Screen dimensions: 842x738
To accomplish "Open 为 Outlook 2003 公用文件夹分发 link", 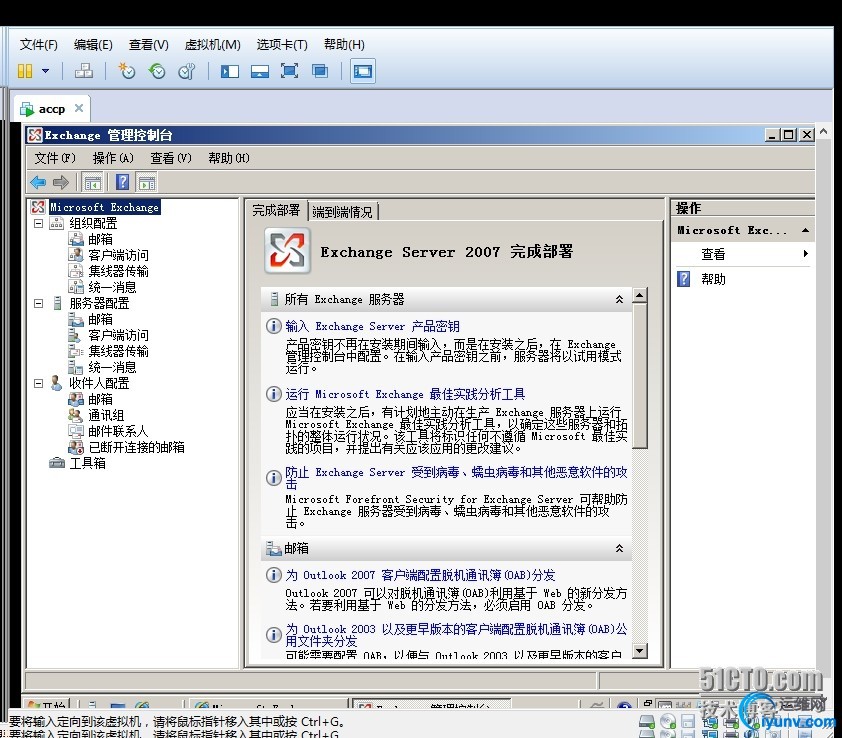I will coord(456,635).
